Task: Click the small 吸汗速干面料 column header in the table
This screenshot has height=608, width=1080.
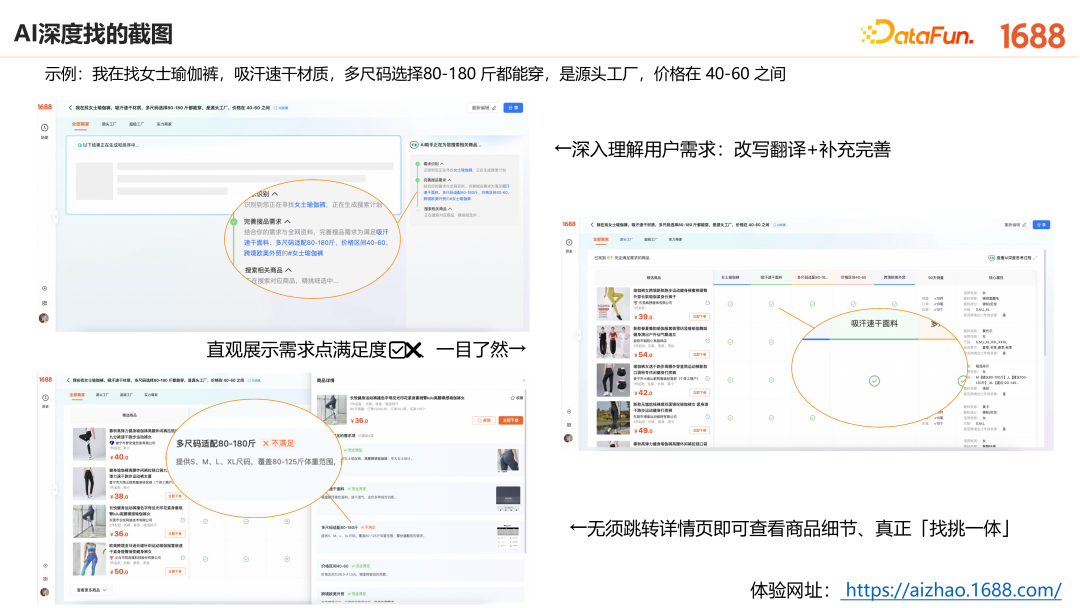Action: pyautogui.click(x=771, y=277)
